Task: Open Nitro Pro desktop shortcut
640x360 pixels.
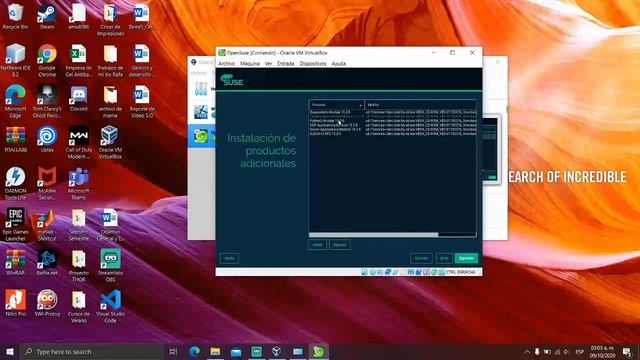Action: [x=16, y=303]
